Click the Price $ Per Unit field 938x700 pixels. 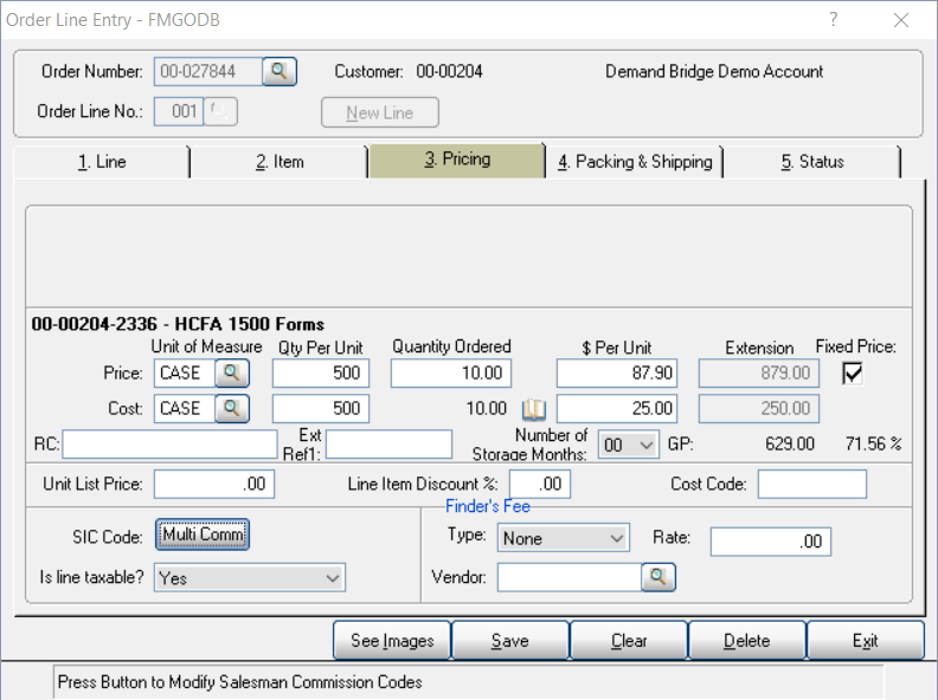pos(617,373)
